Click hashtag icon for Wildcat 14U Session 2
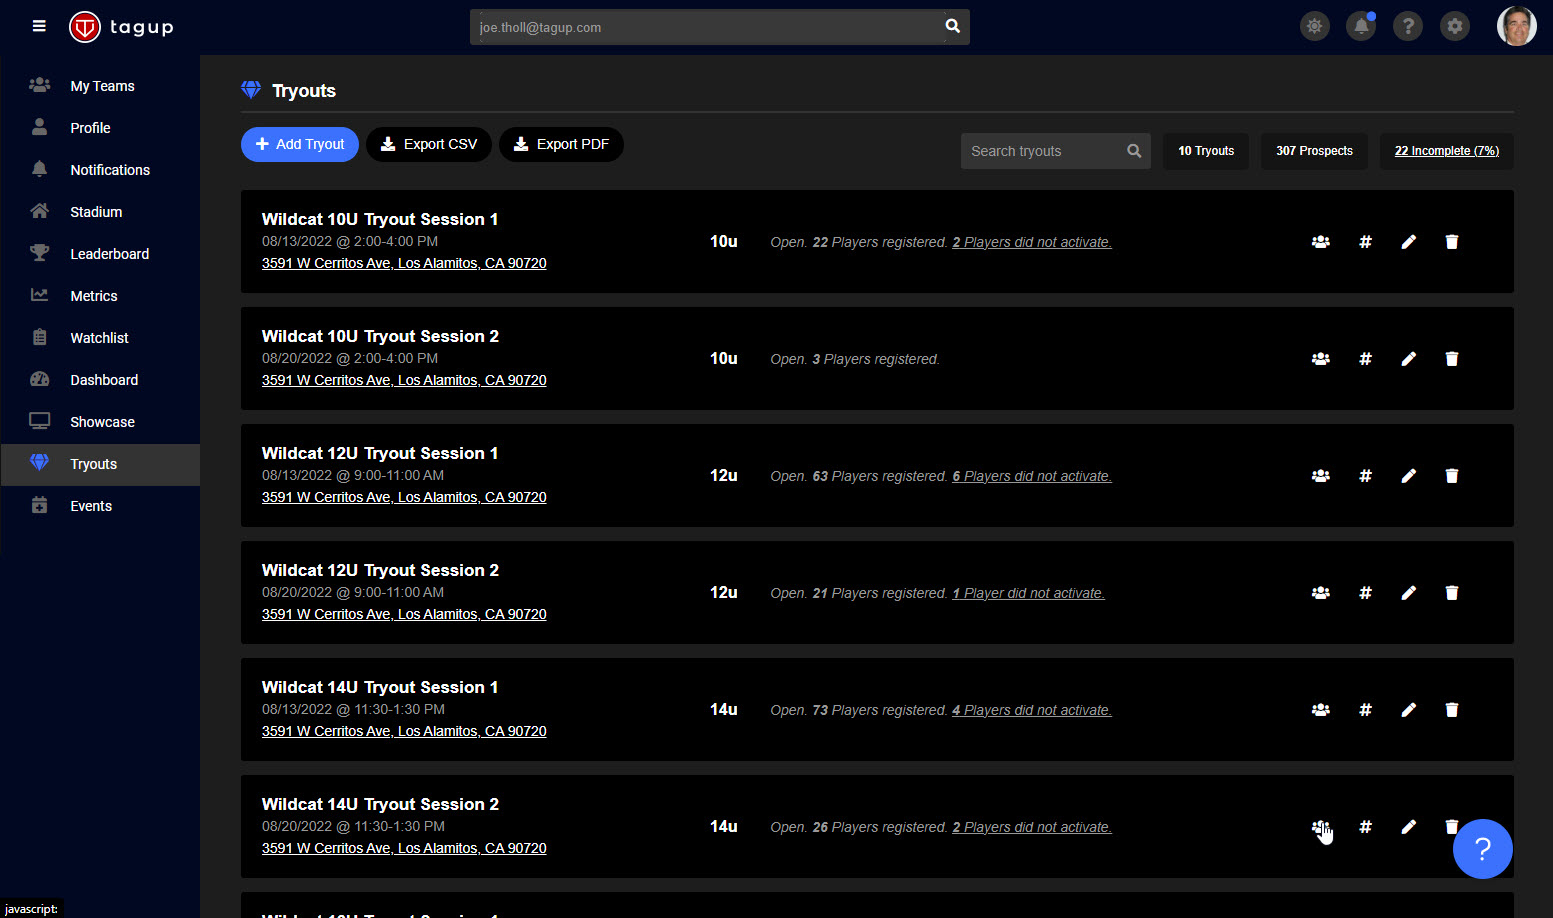 tap(1365, 827)
